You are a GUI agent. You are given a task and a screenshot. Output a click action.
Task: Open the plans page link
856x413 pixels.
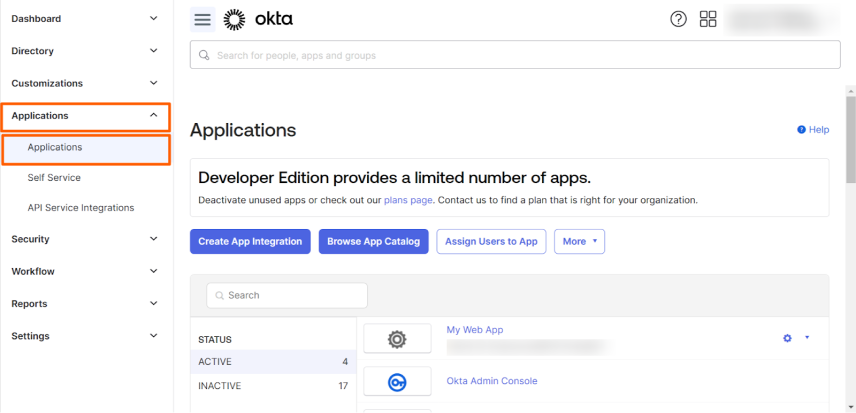click(408, 200)
